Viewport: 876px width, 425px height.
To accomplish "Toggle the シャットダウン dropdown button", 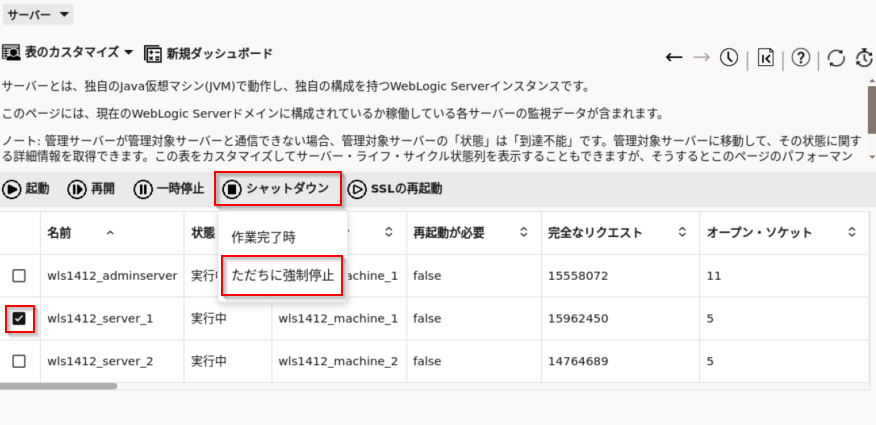I will (x=277, y=188).
